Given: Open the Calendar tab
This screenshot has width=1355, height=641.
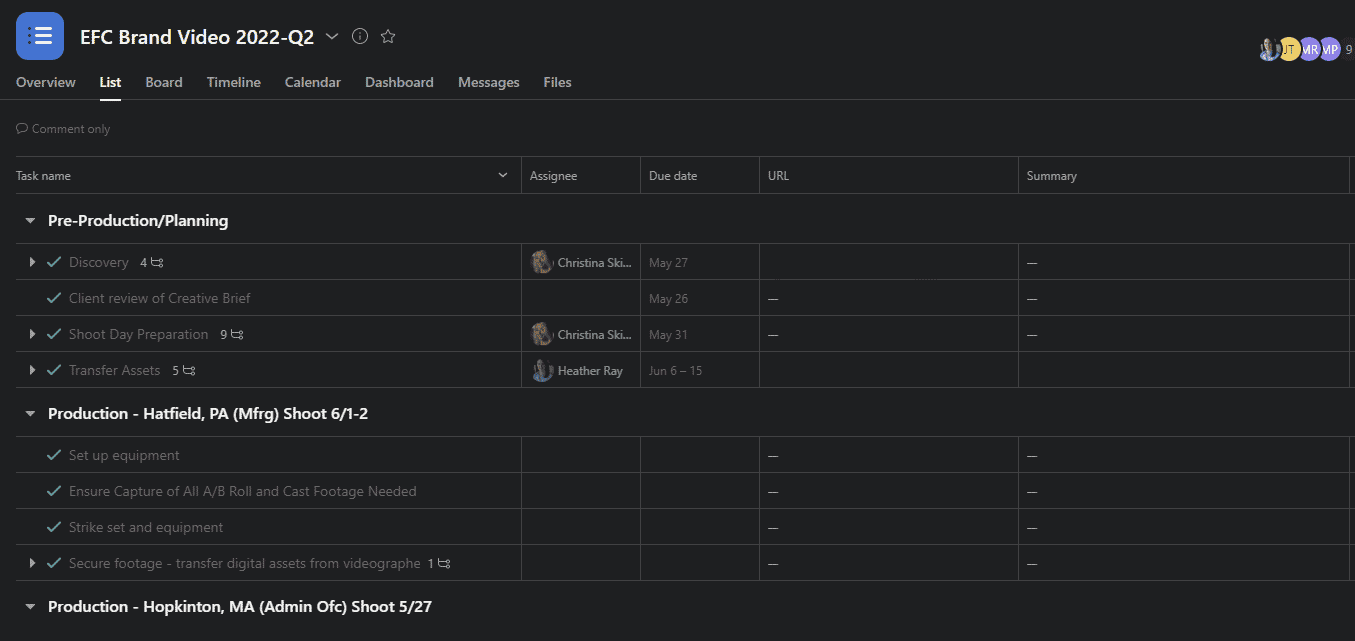Looking at the screenshot, I should coord(313,82).
